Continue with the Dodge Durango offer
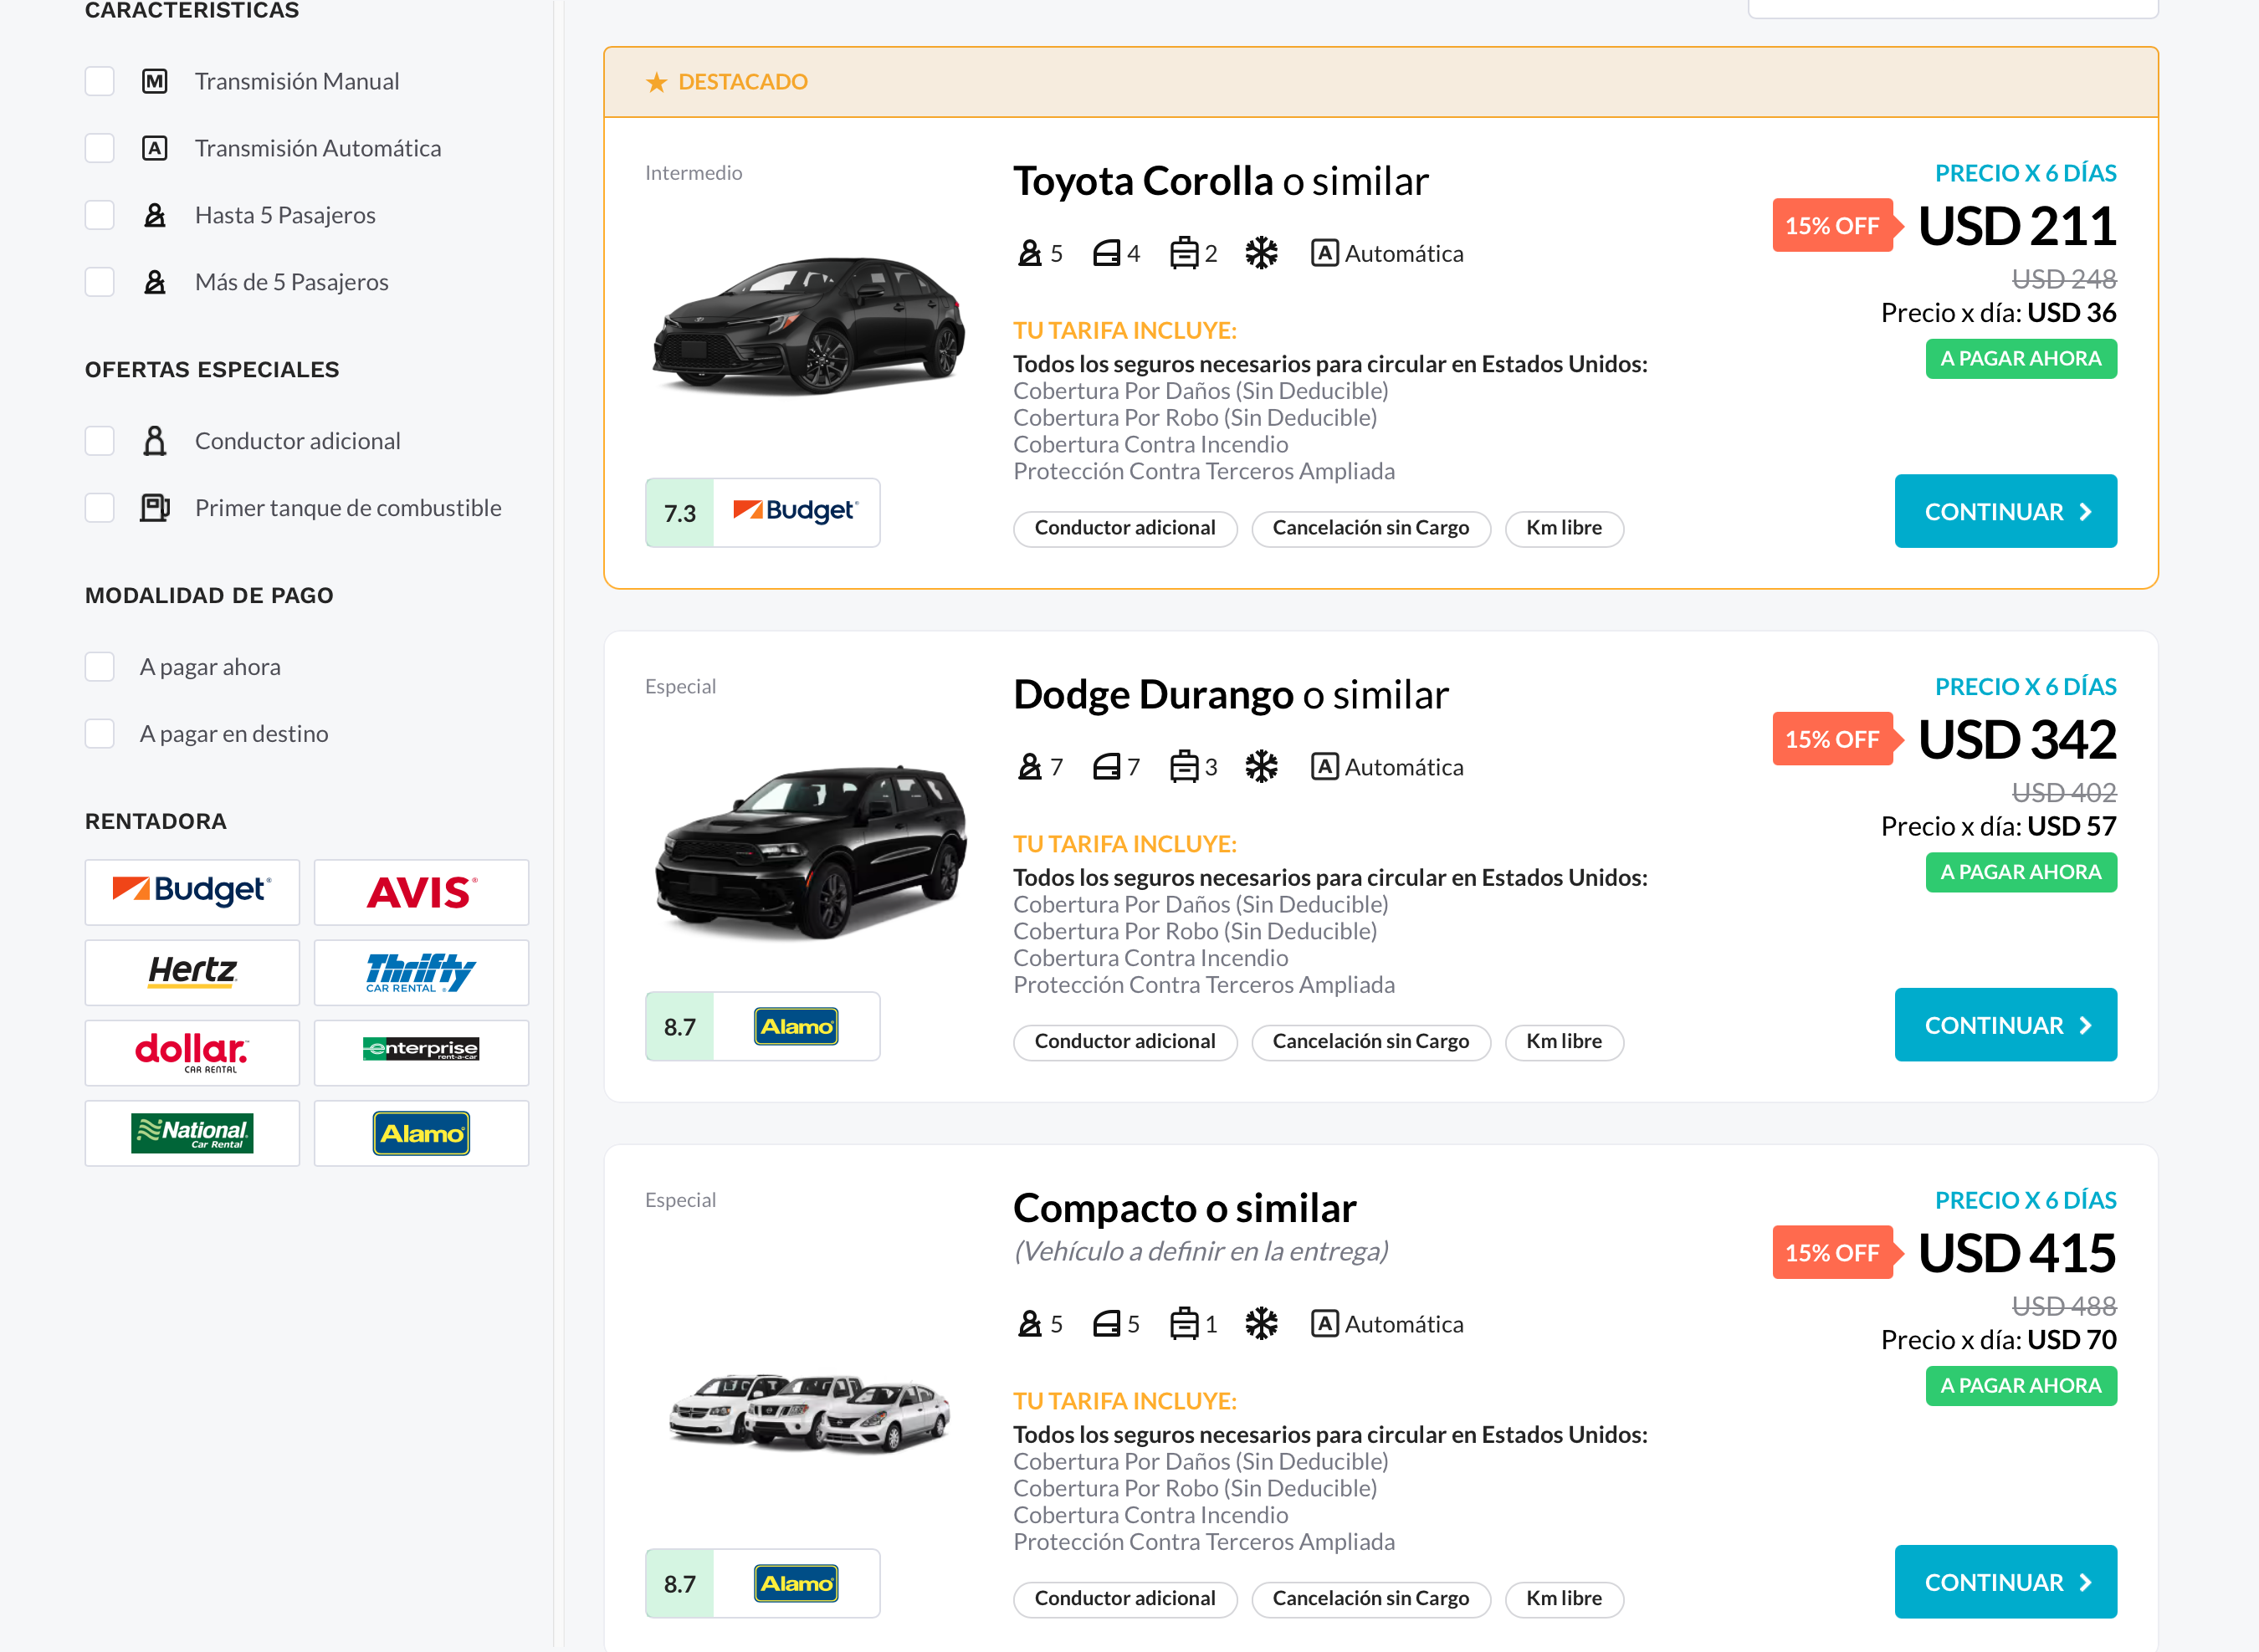Image resolution: width=2259 pixels, height=1652 pixels. [2005, 1025]
